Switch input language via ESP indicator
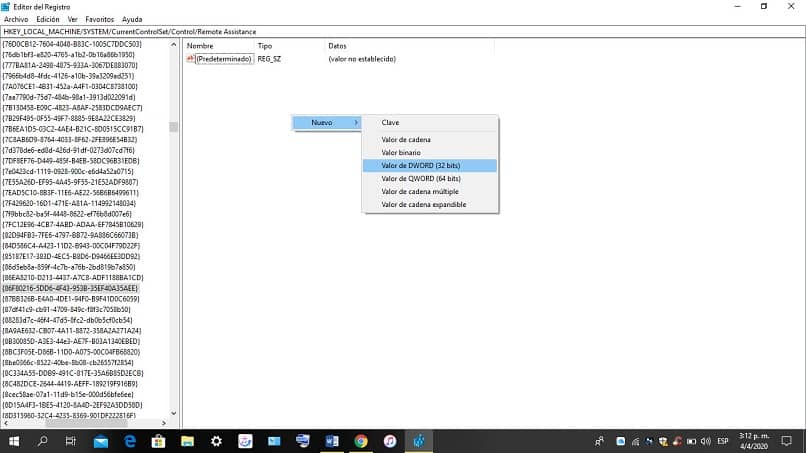 (x=723, y=441)
